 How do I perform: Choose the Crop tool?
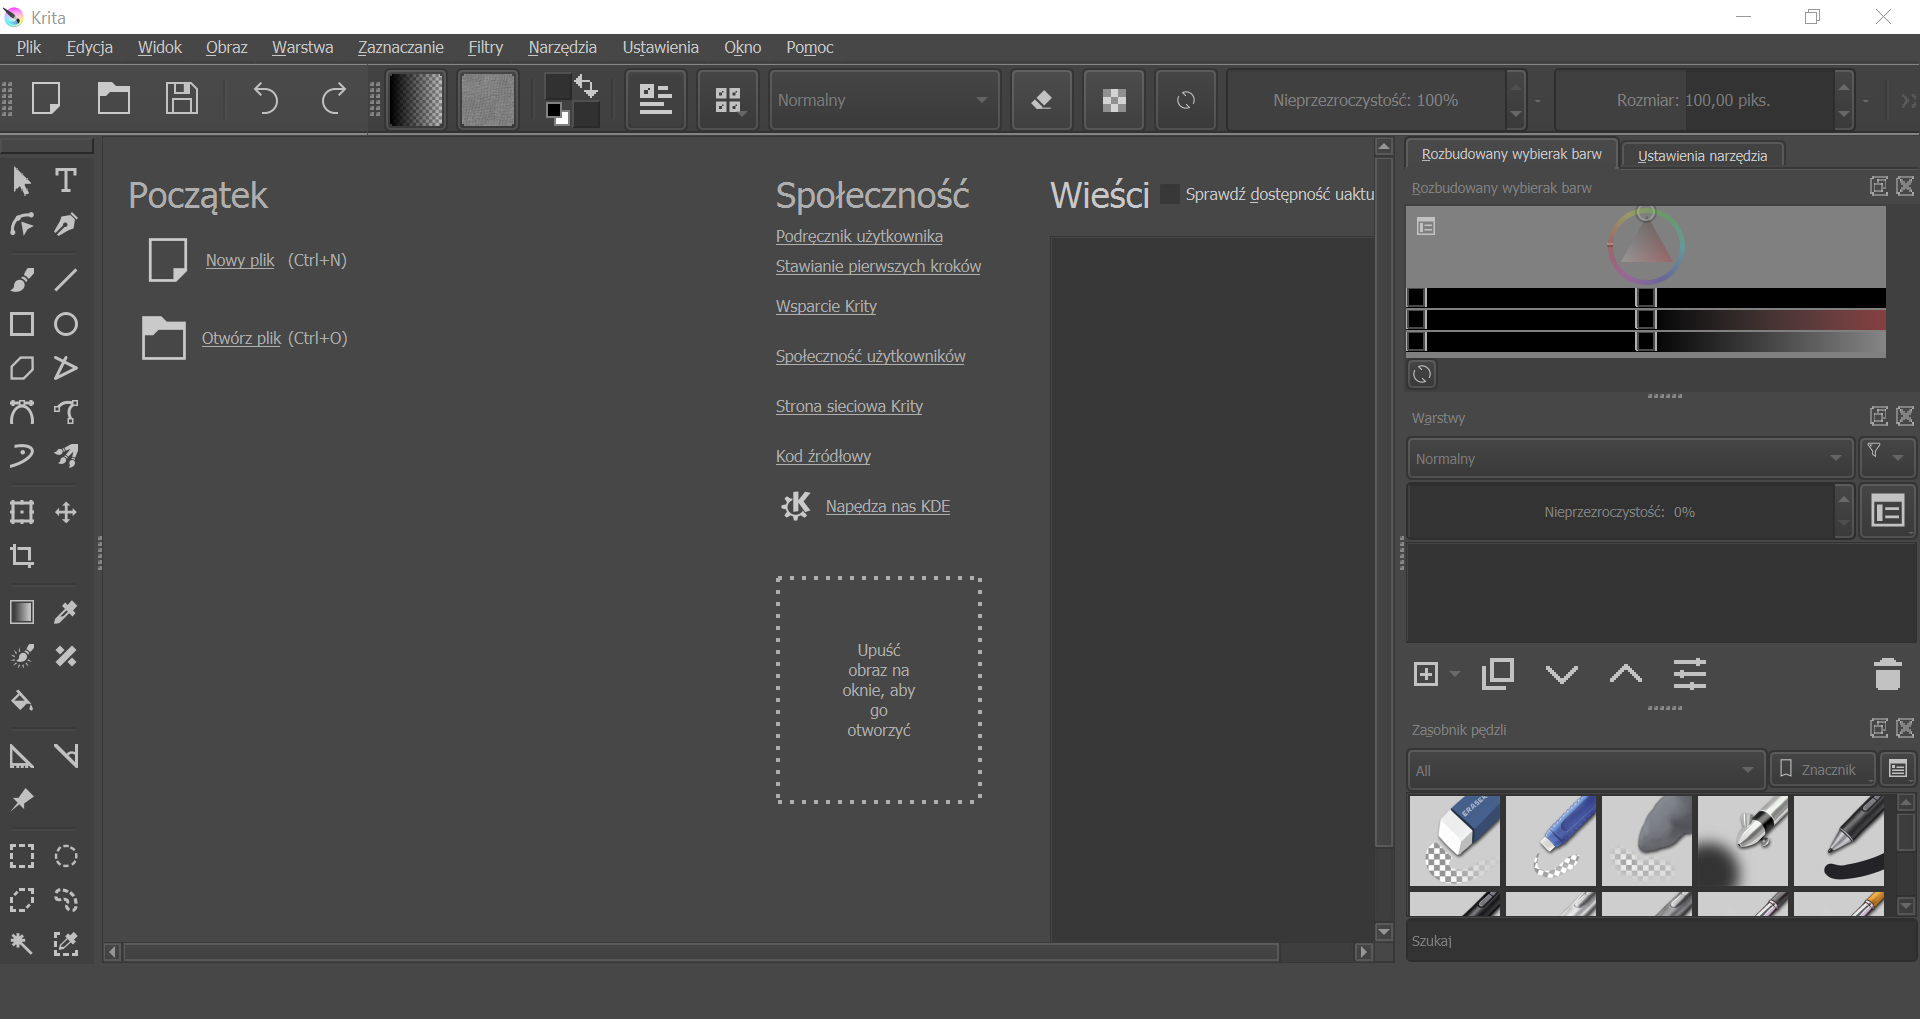(x=22, y=556)
